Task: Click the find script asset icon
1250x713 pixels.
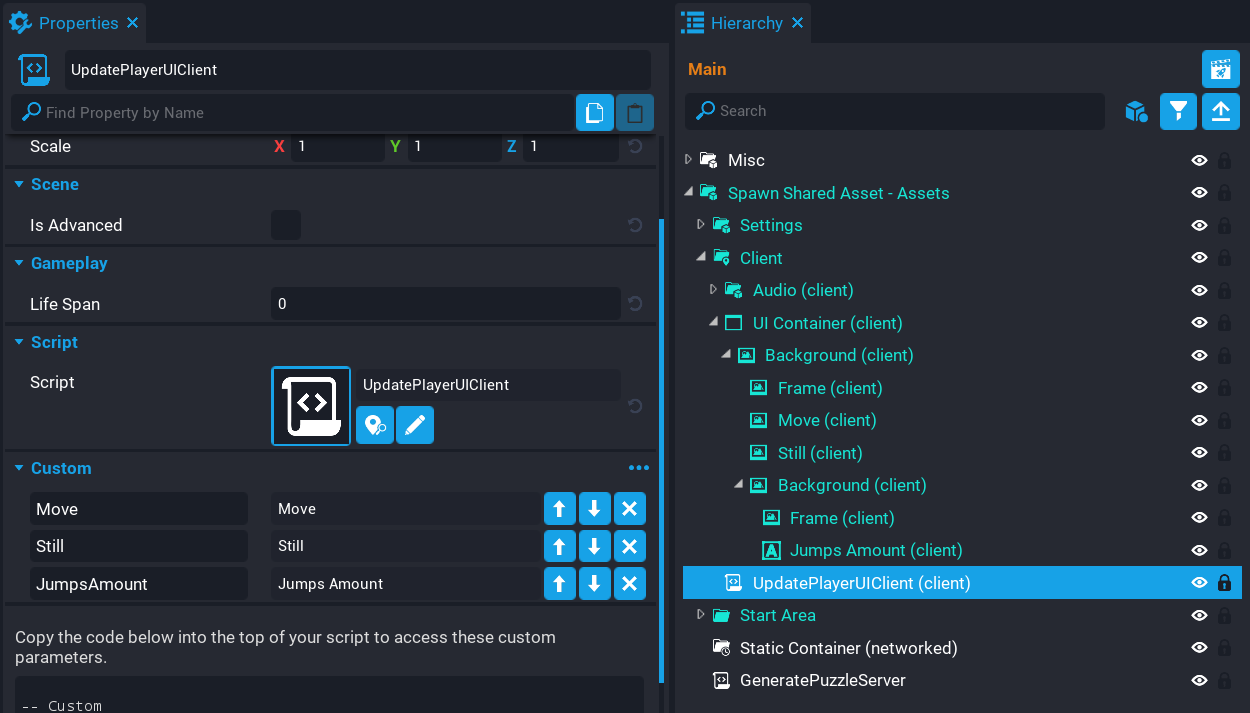Action: click(375, 425)
